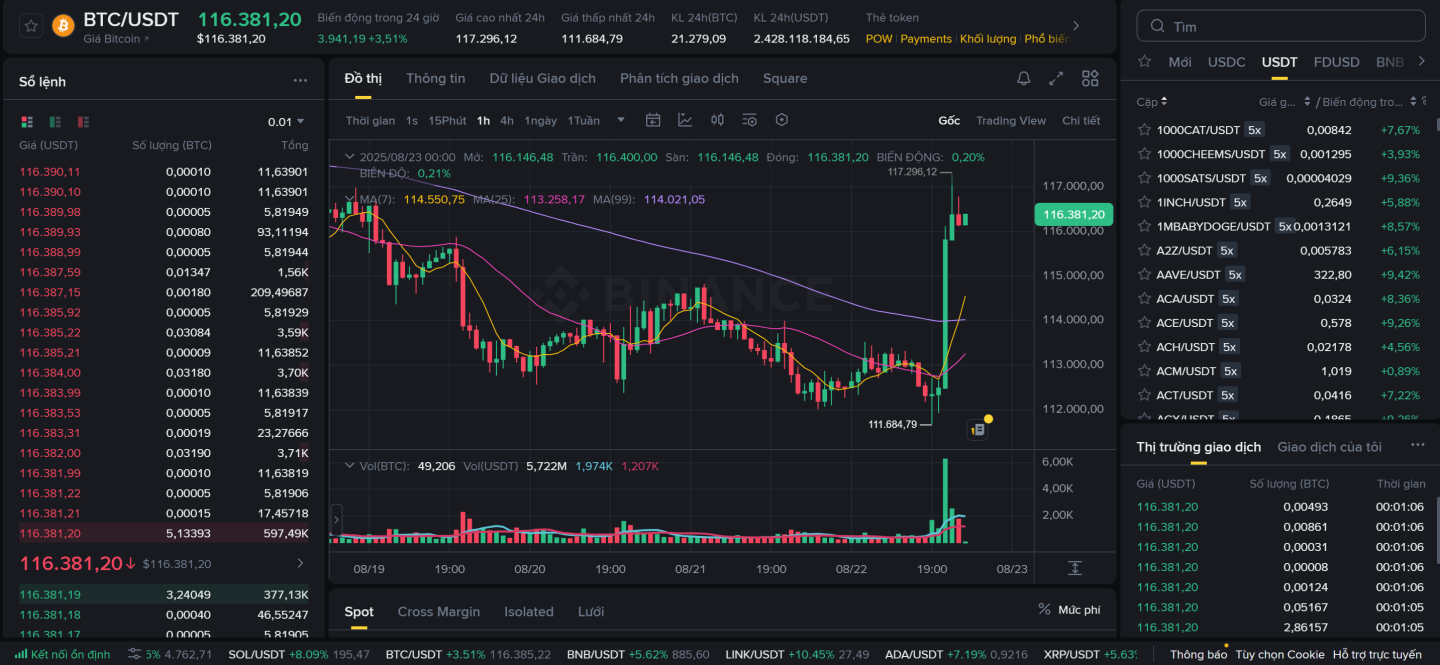Viewport: 1440px width, 665px height.
Task: Switch chart to Trading View
Action: click(1011, 120)
